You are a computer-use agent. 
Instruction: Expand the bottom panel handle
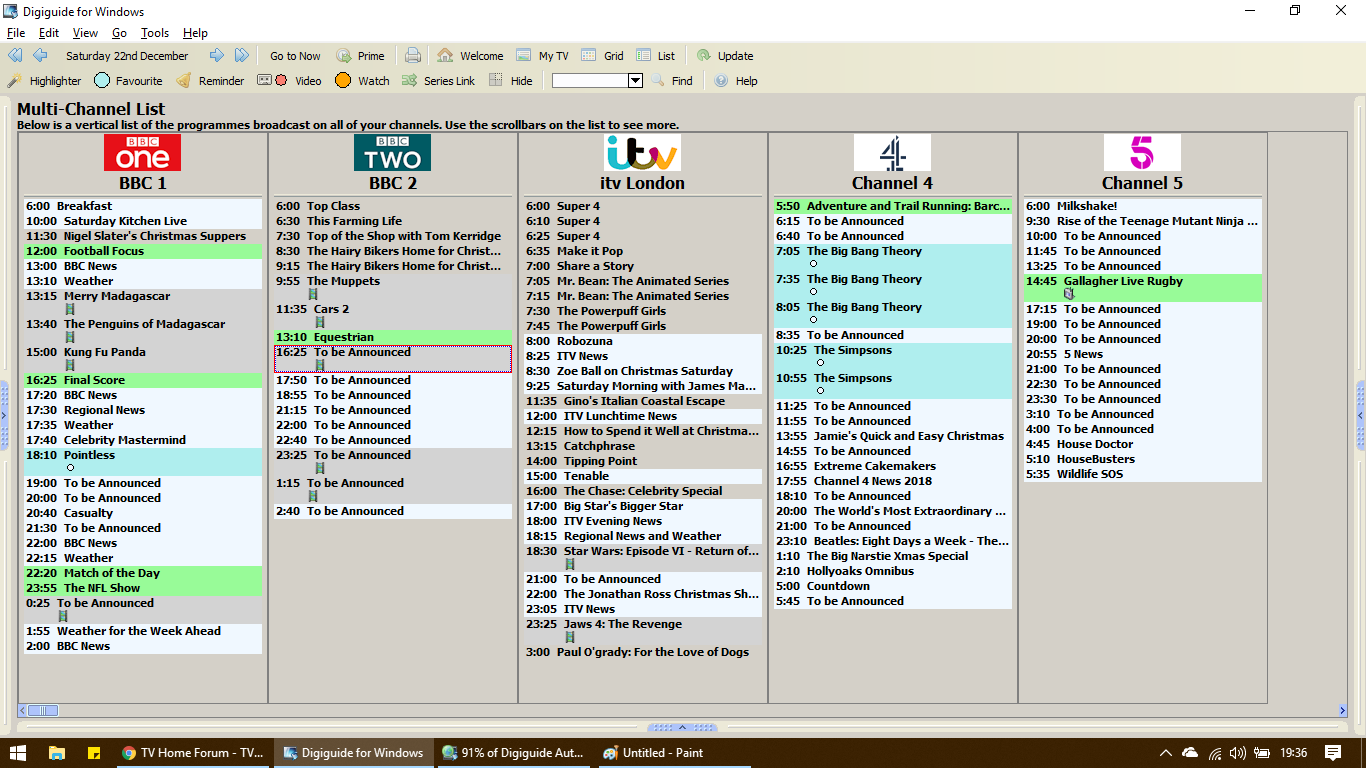[683, 727]
